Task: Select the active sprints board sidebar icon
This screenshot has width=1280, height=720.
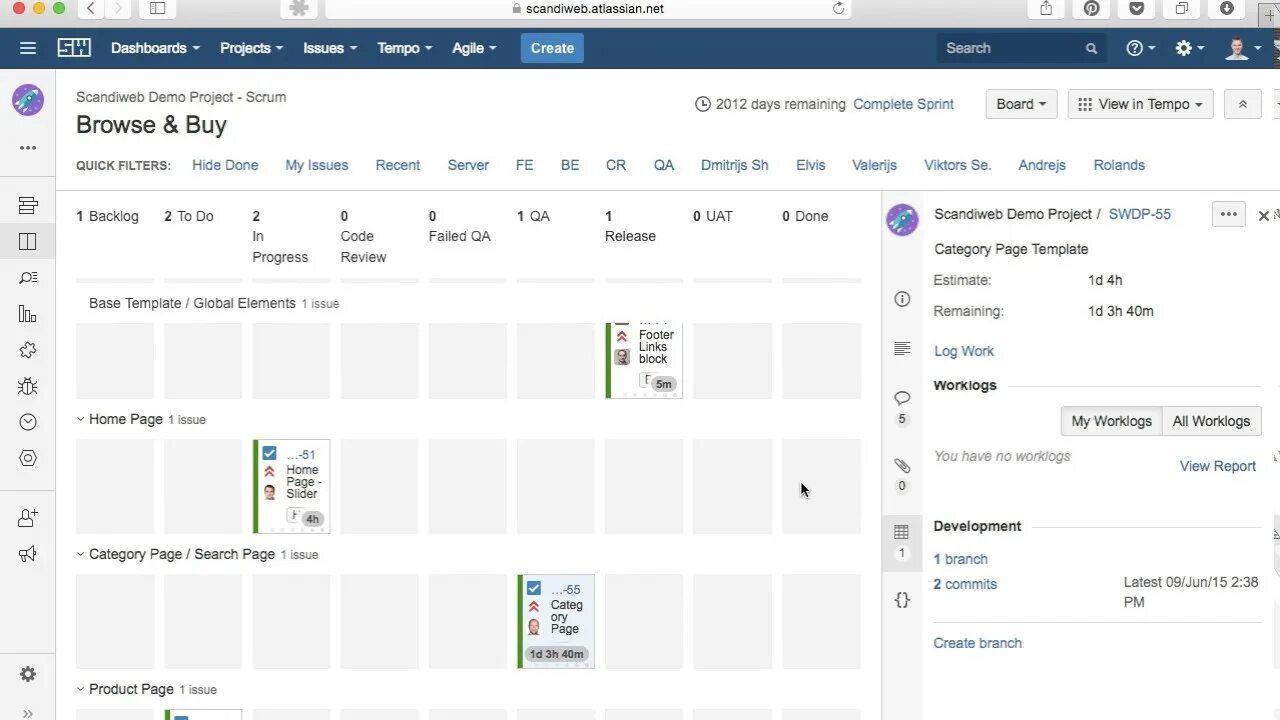Action: (28, 241)
